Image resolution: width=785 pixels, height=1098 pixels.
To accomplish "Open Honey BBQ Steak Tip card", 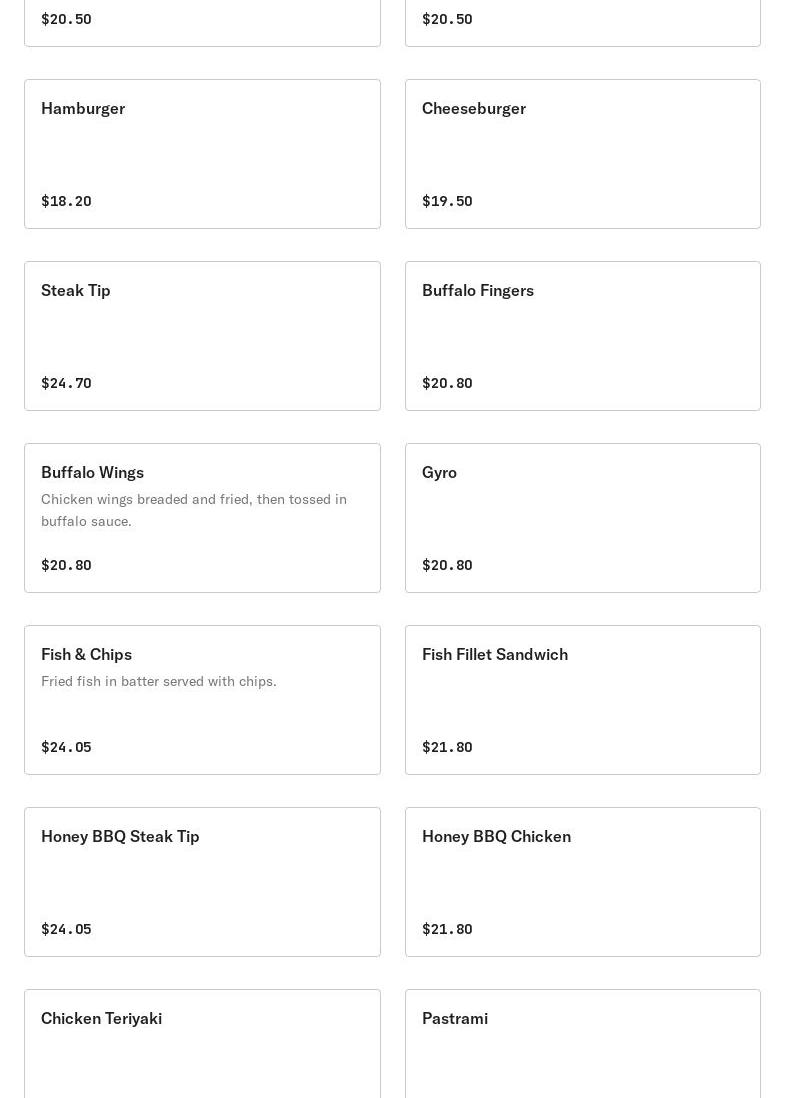I will pos(202,882).
